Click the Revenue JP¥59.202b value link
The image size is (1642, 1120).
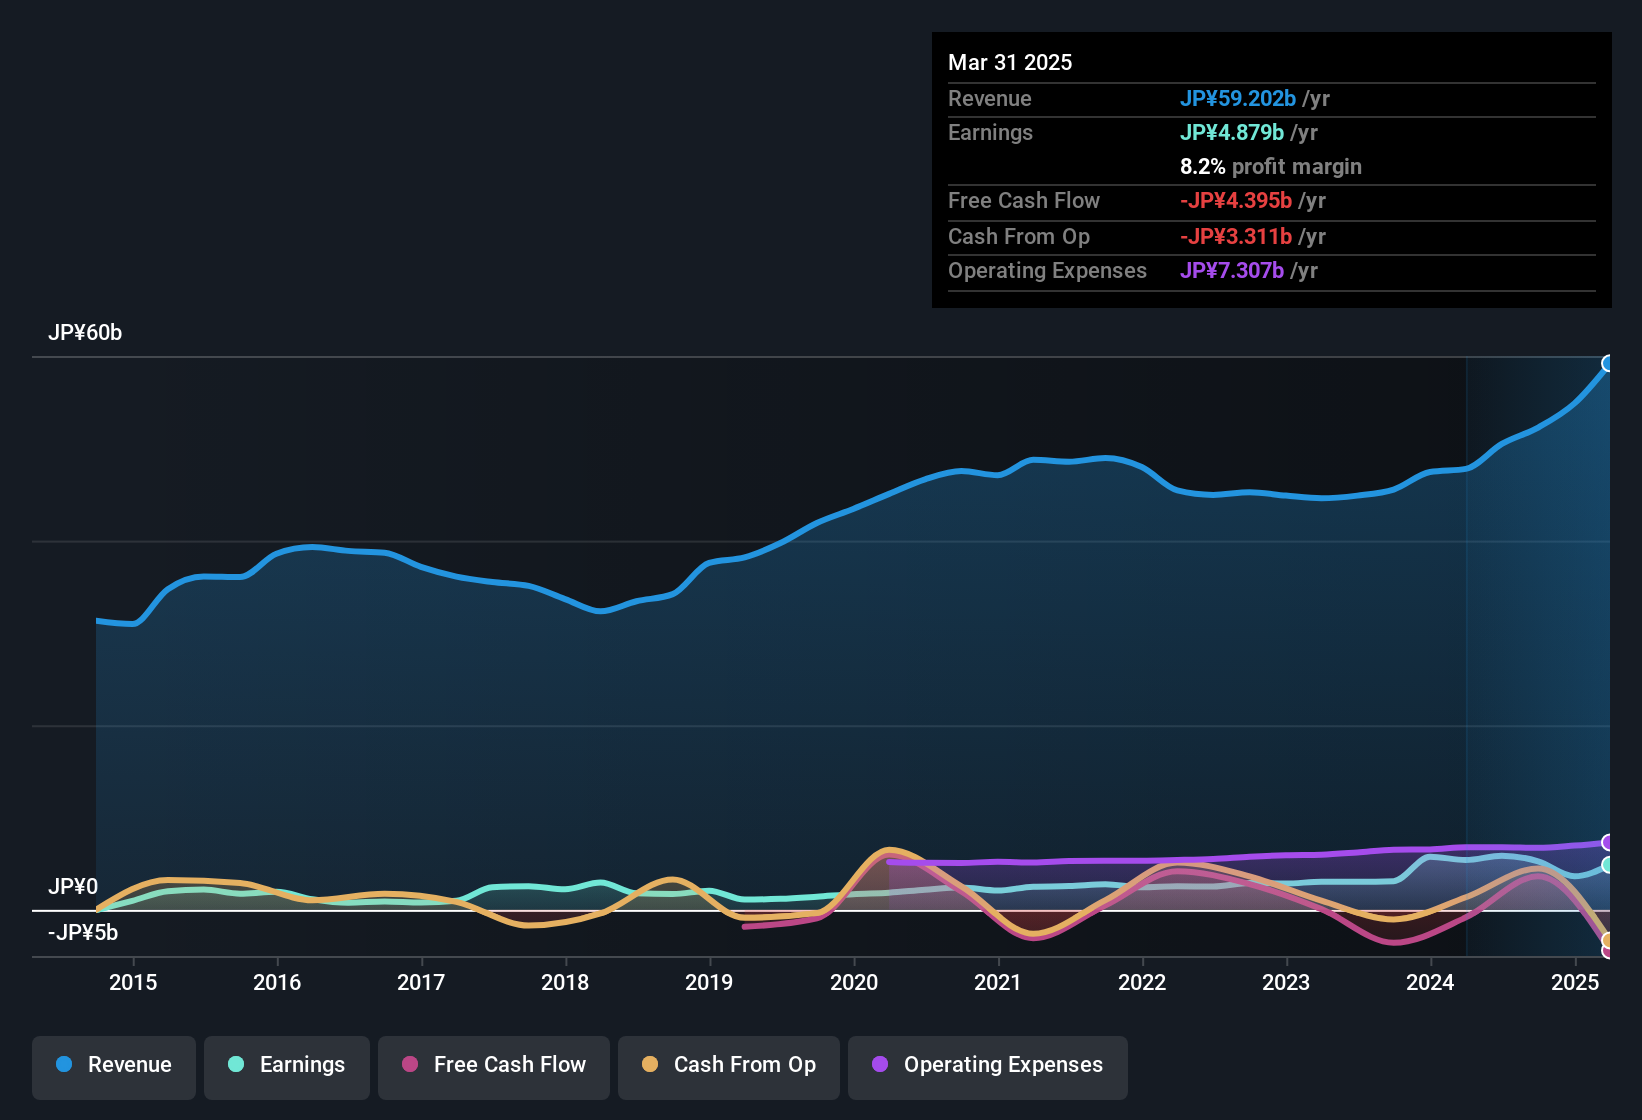pyautogui.click(x=1238, y=98)
